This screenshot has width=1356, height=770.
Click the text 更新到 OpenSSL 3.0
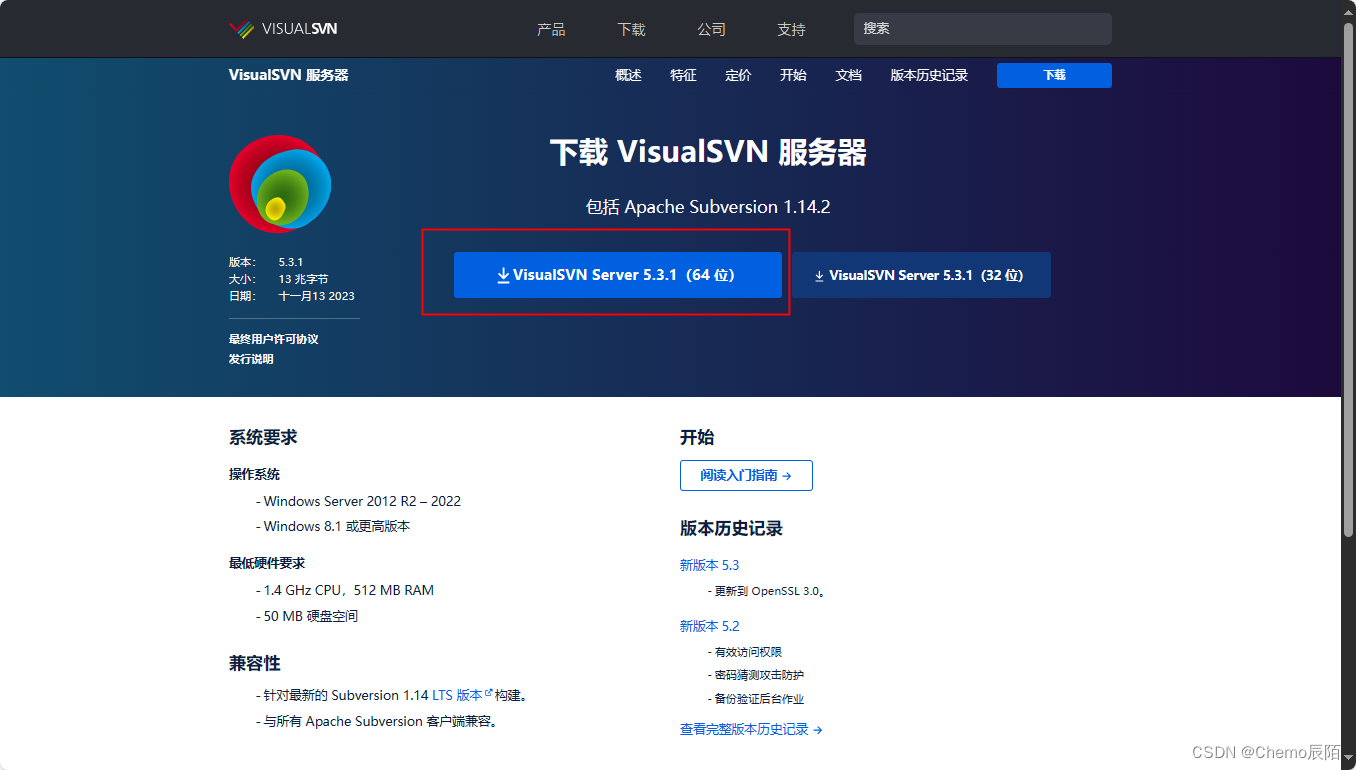[770, 591]
